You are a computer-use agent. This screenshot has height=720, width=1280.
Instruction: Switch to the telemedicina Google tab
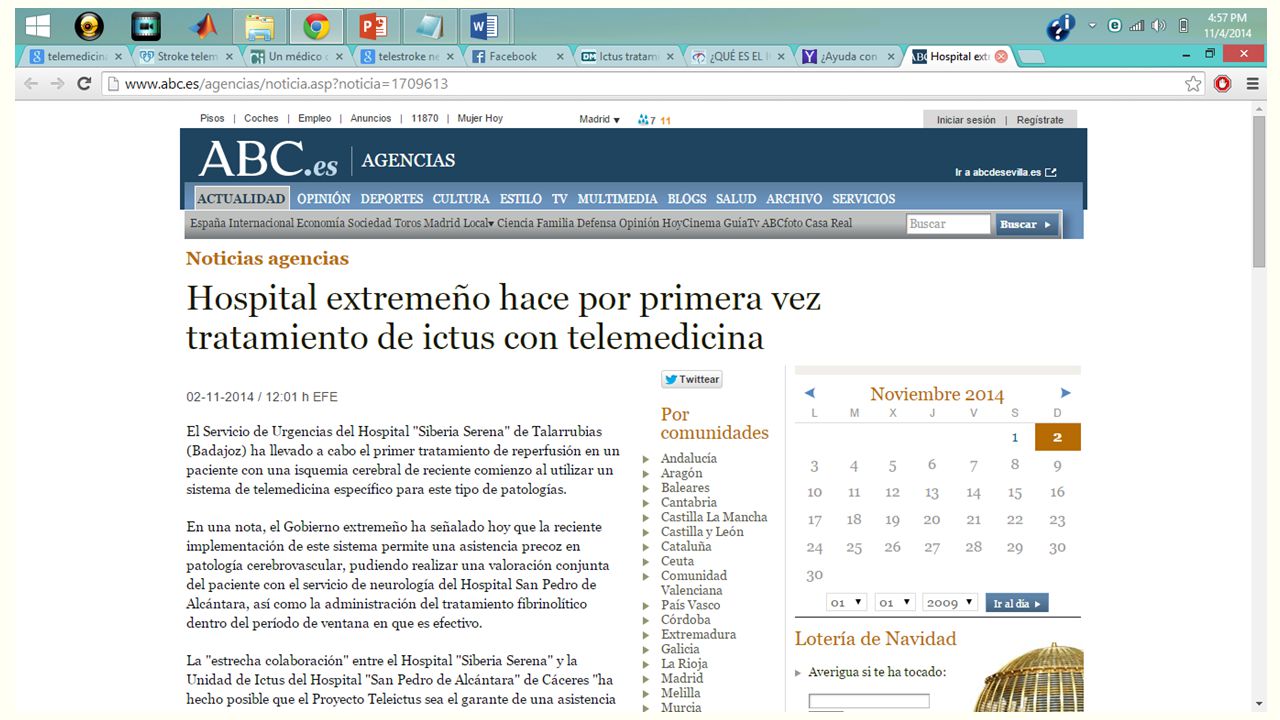pyautogui.click(x=76, y=57)
